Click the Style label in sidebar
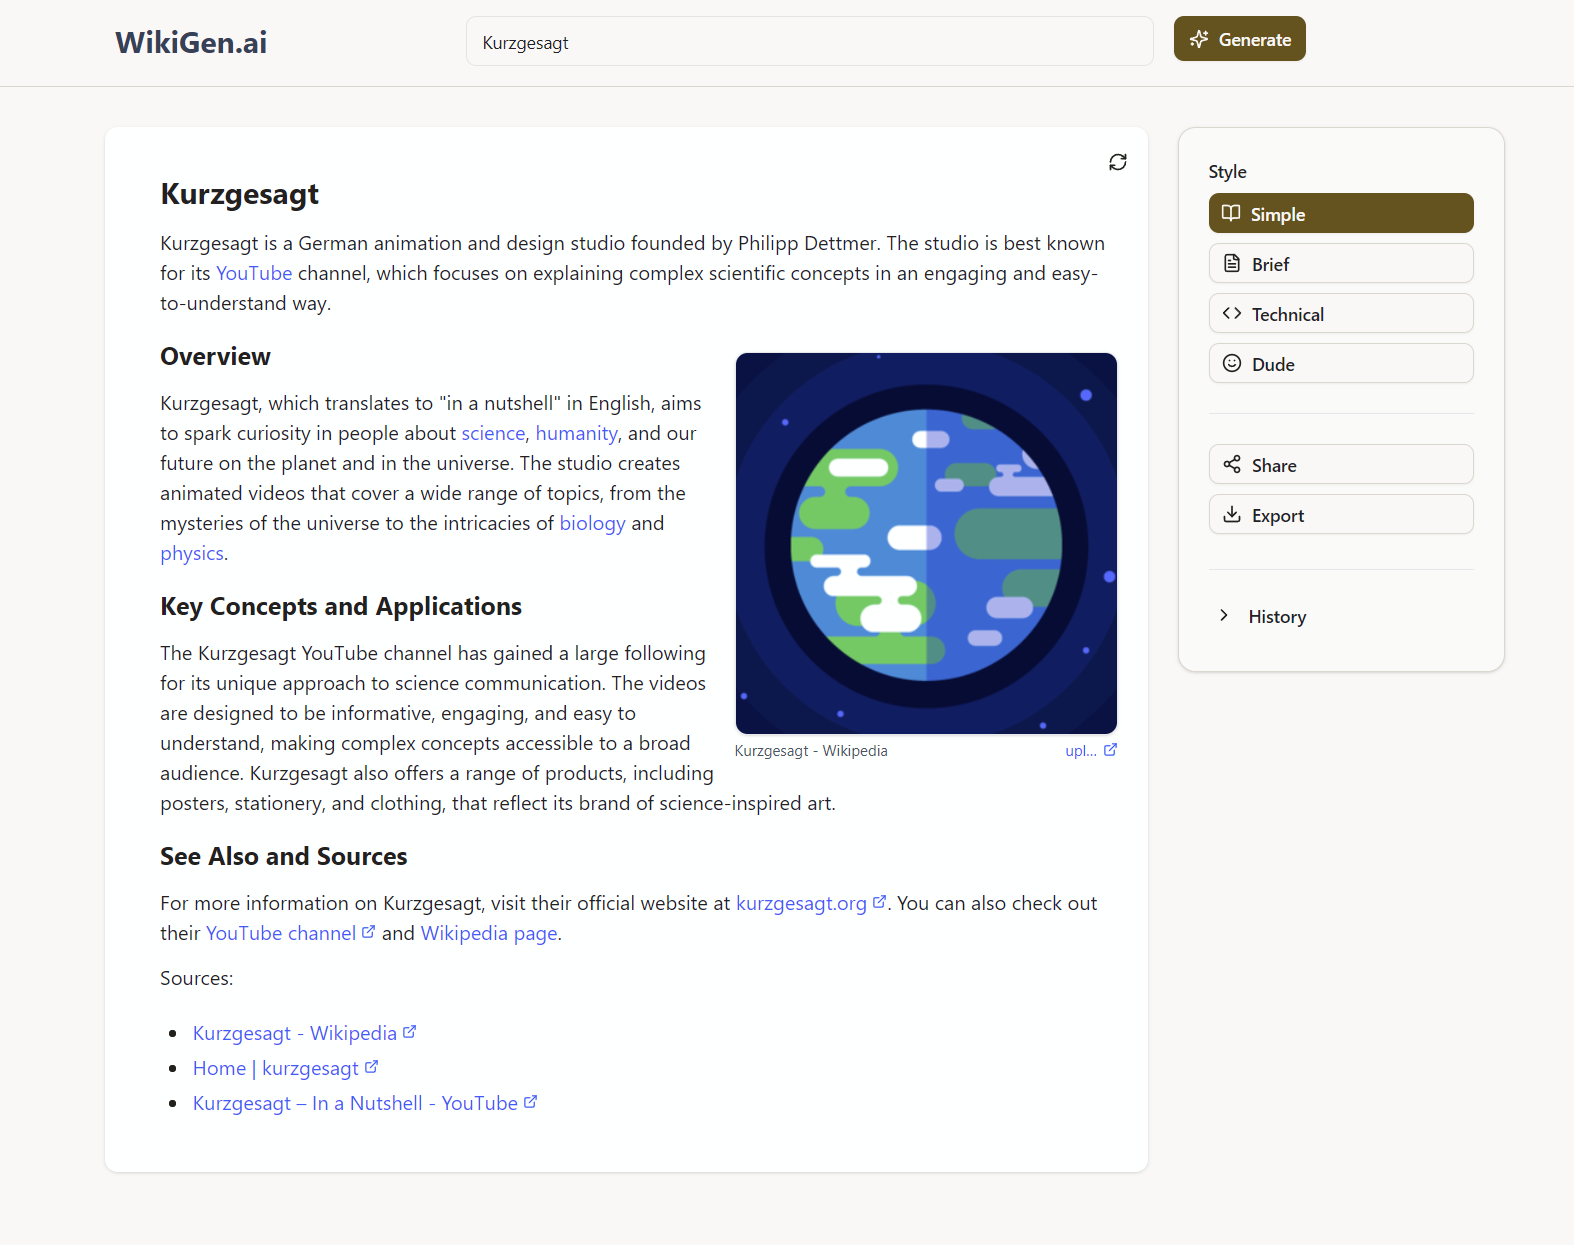1574x1245 pixels. pyautogui.click(x=1227, y=172)
